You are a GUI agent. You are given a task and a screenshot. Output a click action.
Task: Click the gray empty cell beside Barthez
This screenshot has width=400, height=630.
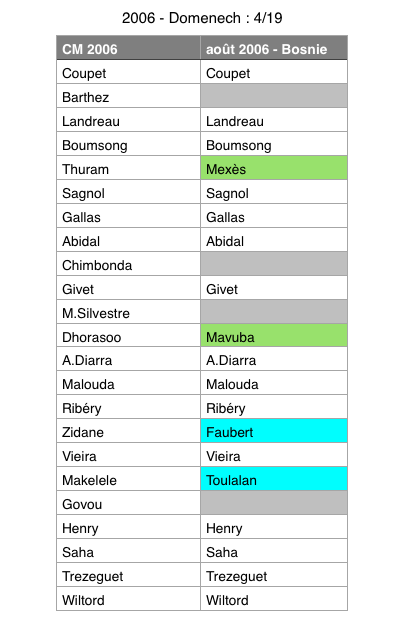click(274, 96)
